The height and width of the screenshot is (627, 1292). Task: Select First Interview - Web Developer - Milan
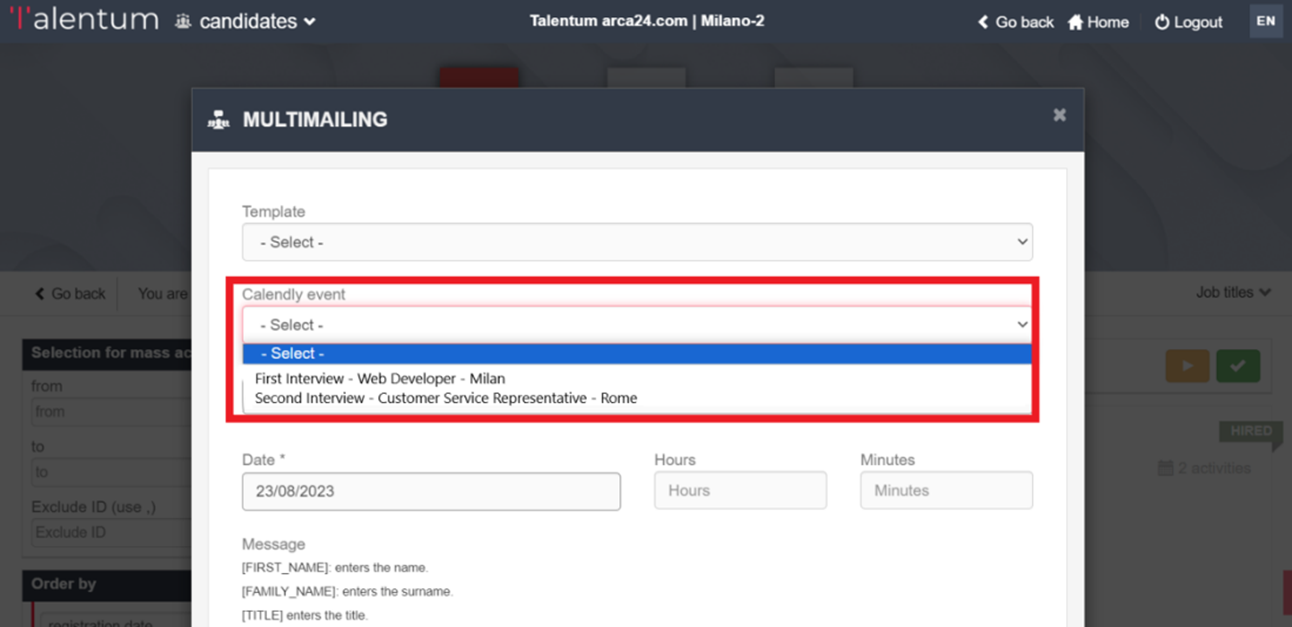click(x=380, y=379)
